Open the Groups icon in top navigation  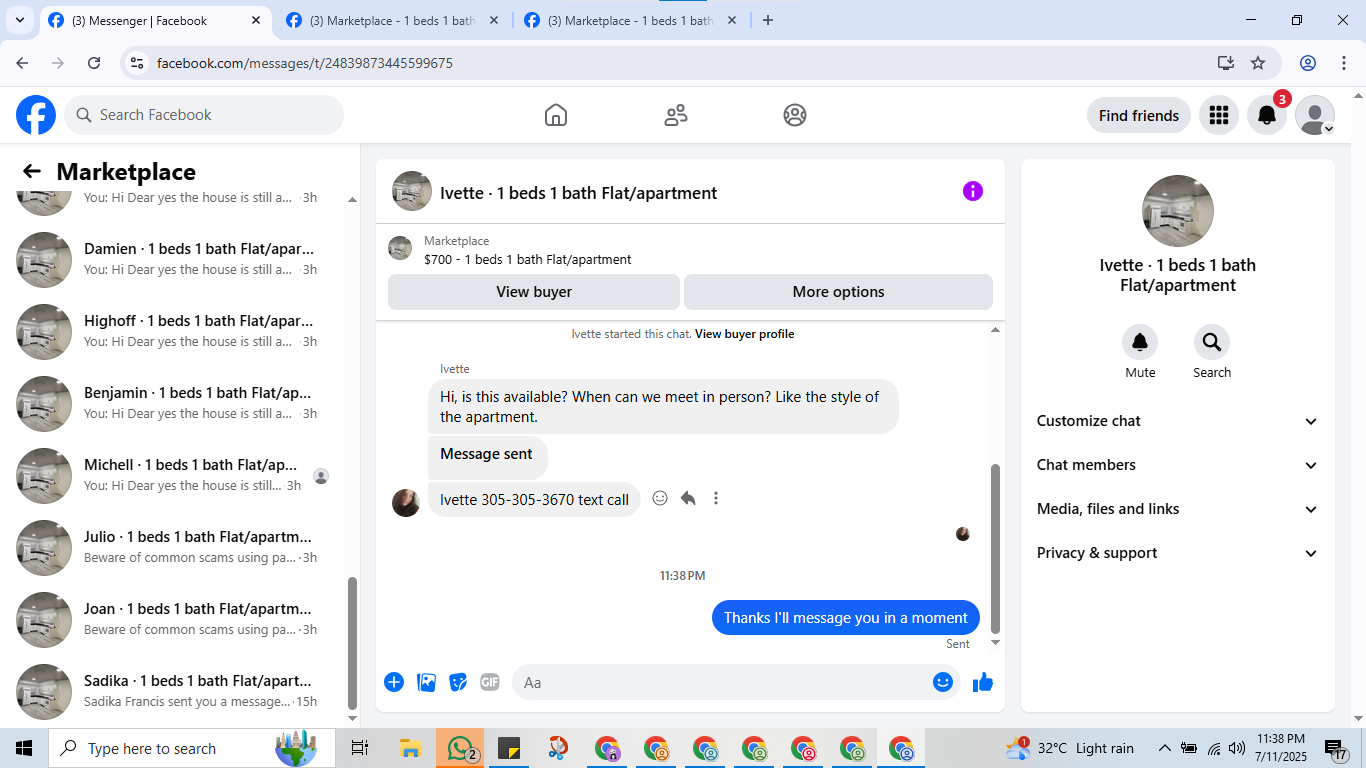tap(795, 115)
